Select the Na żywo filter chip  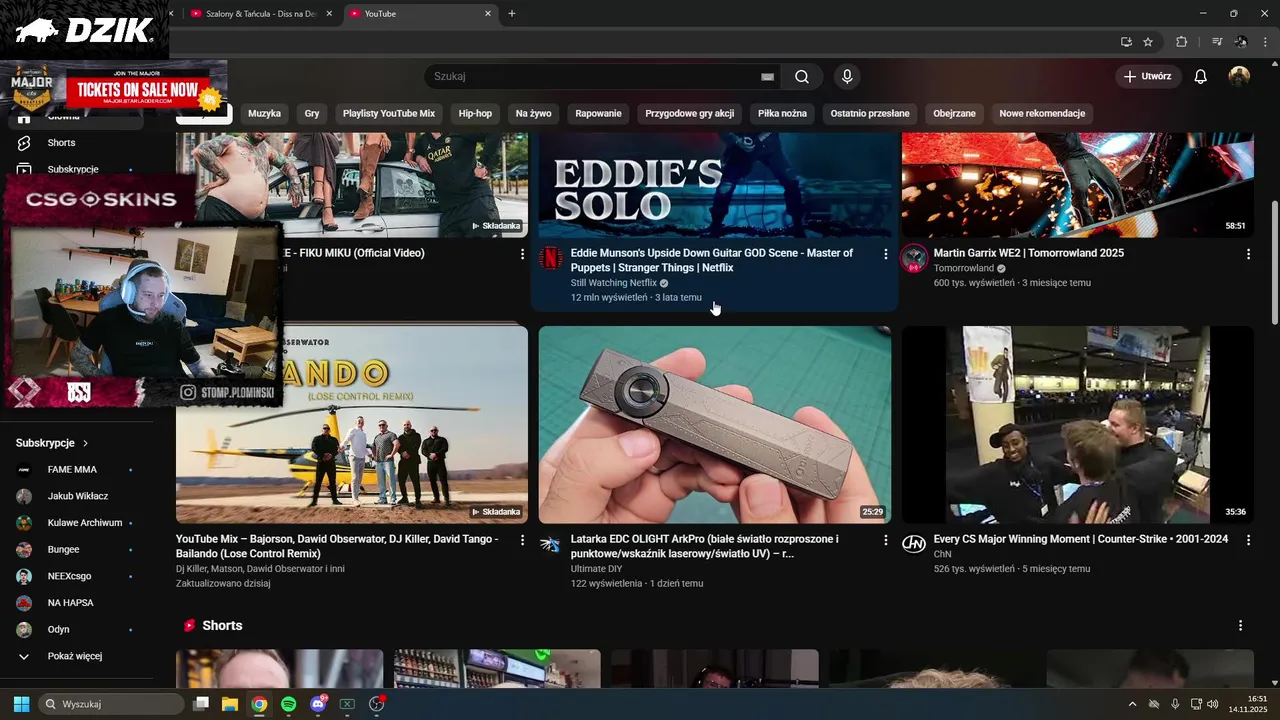tap(534, 113)
